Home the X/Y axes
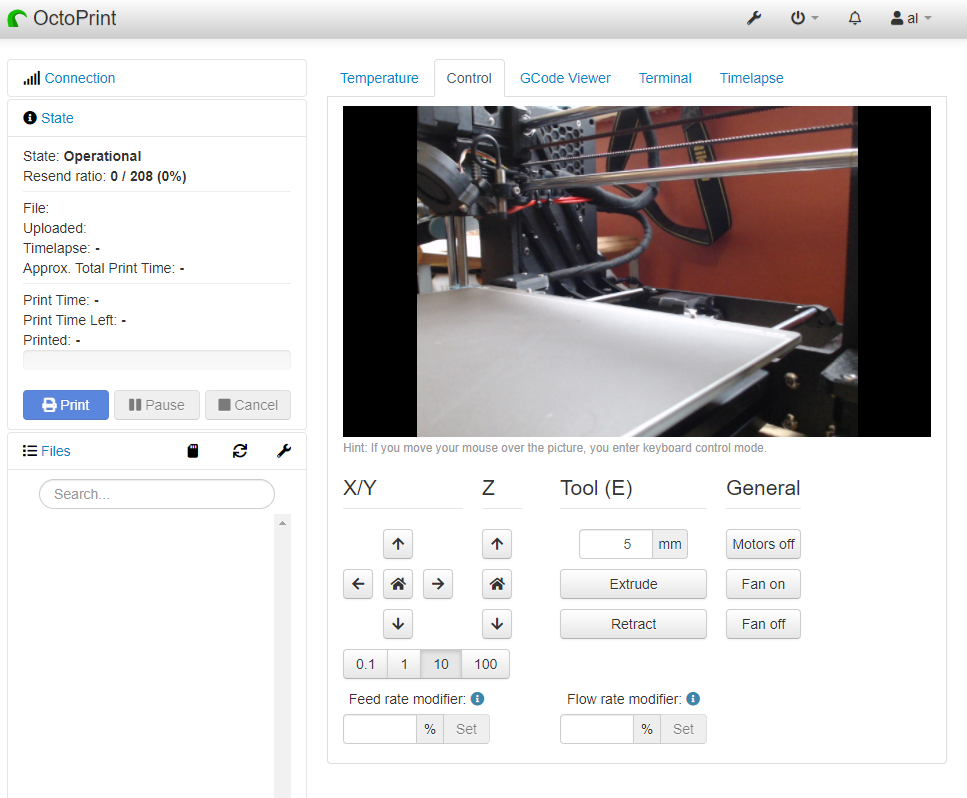The width and height of the screenshot is (967, 798). [x=398, y=584]
